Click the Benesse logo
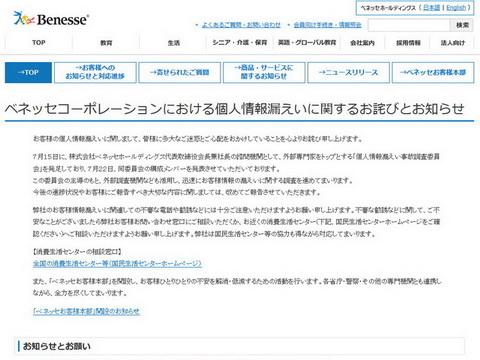Viewport: 480px width, 360px height. click(51, 19)
